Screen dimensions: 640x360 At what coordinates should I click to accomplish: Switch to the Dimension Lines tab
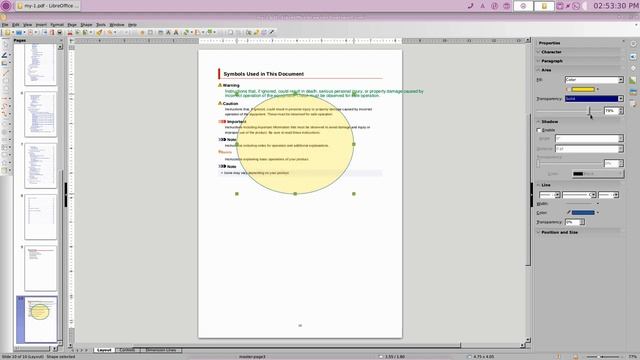(x=161, y=350)
